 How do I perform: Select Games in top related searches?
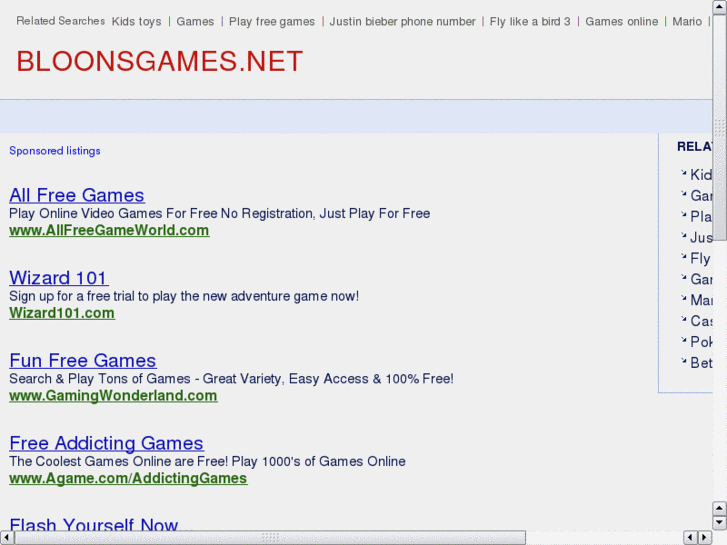(x=195, y=21)
